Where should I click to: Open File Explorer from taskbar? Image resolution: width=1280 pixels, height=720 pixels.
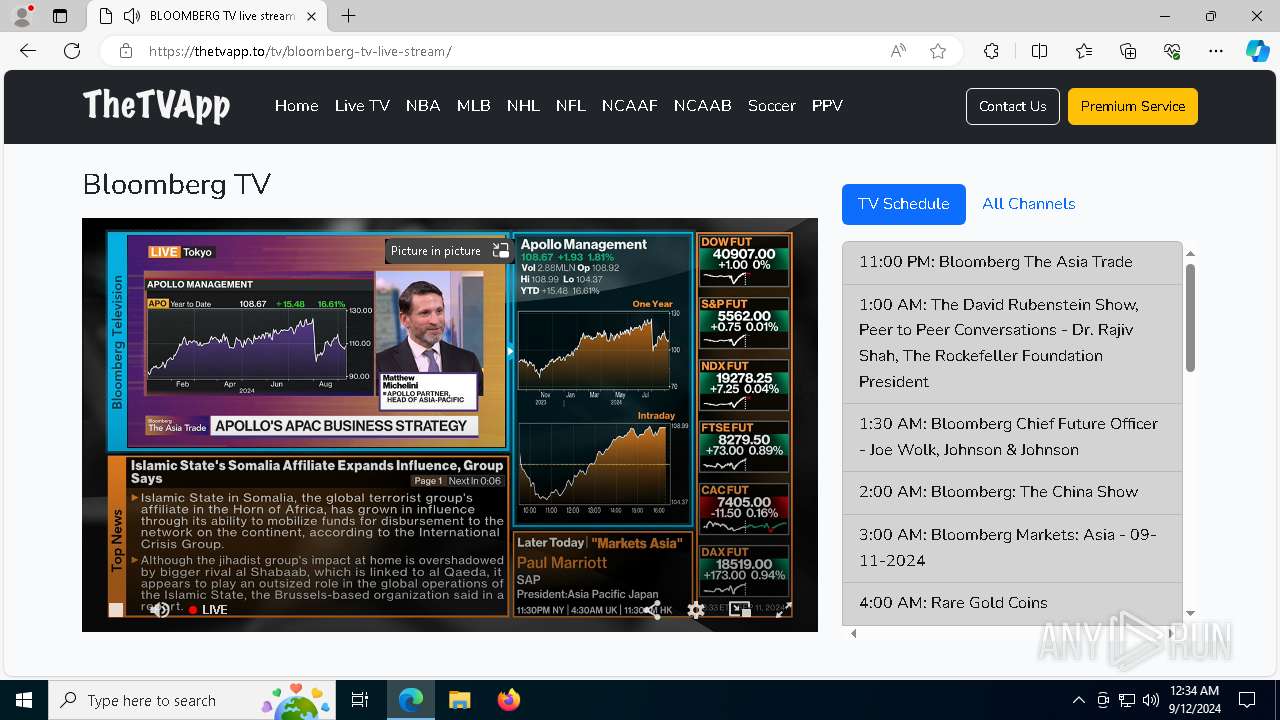point(459,700)
